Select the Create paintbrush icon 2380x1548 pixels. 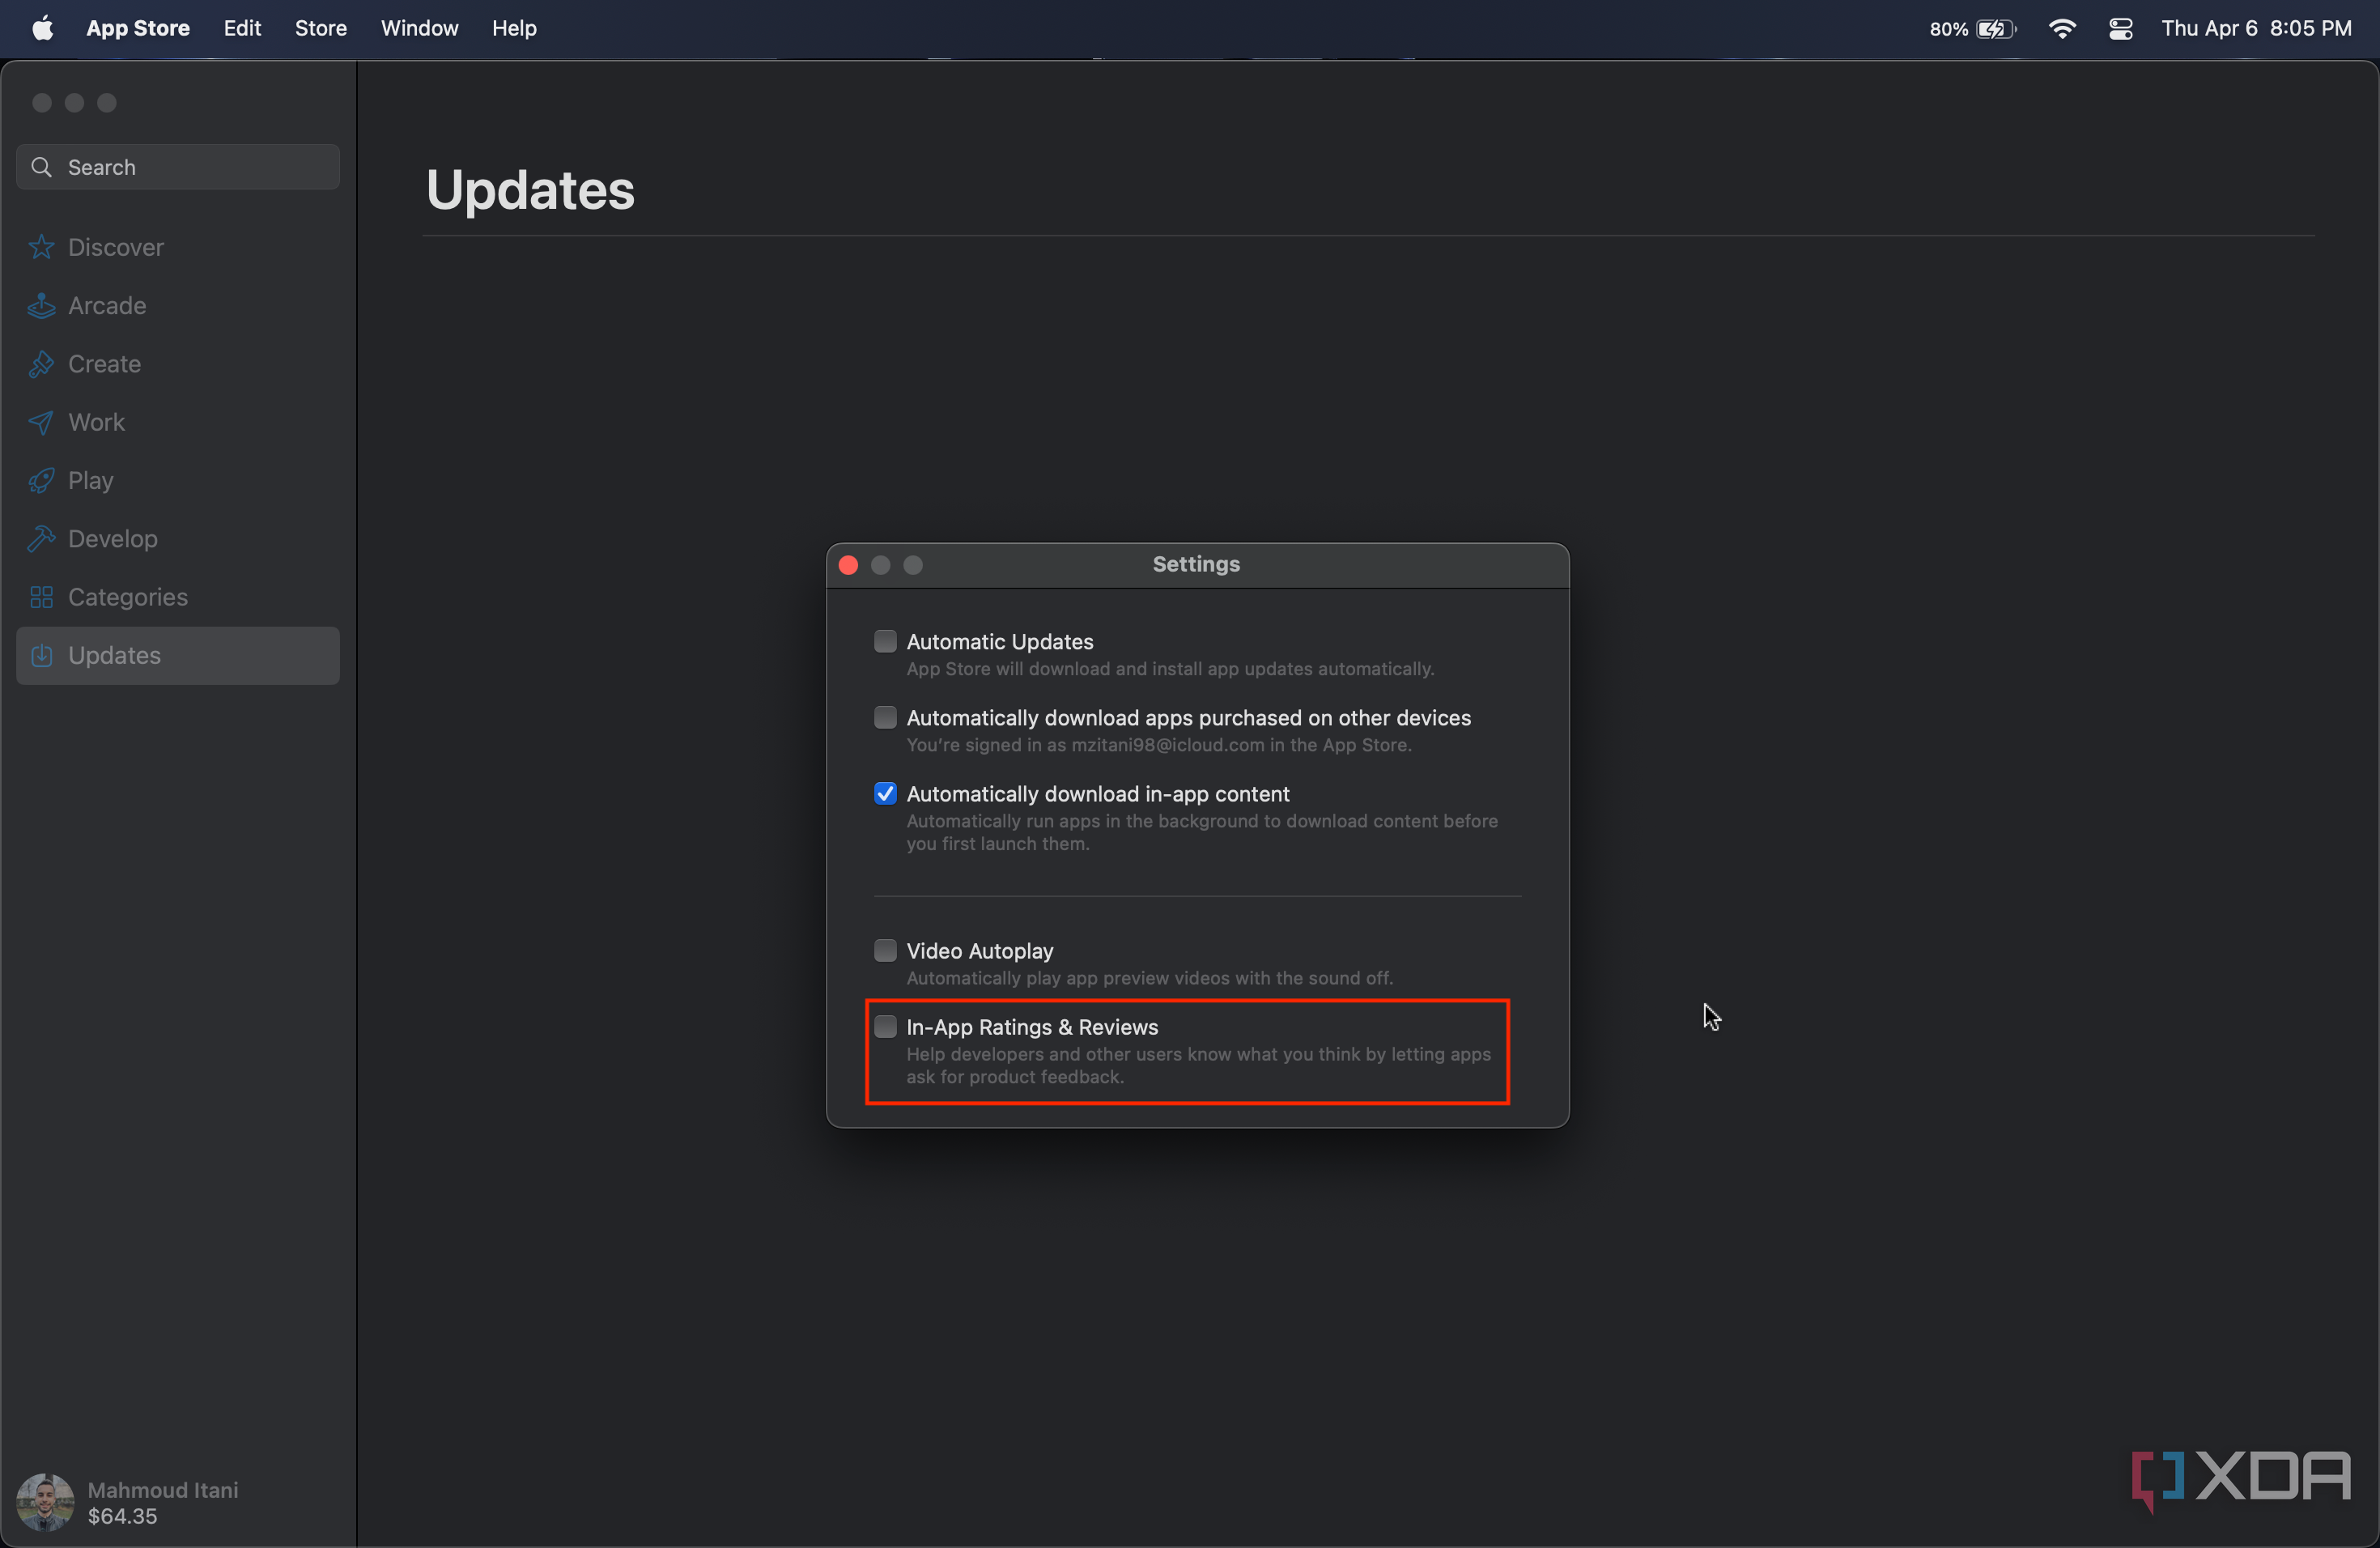pyautogui.click(x=41, y=364)
